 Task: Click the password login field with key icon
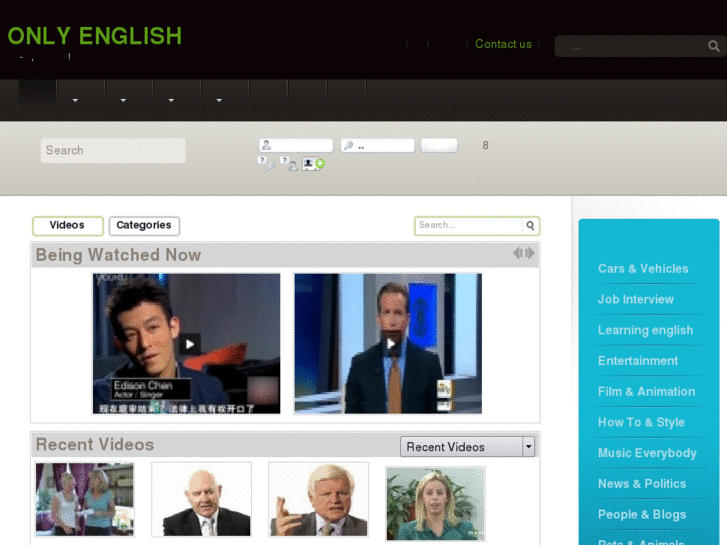pos(377,145)
